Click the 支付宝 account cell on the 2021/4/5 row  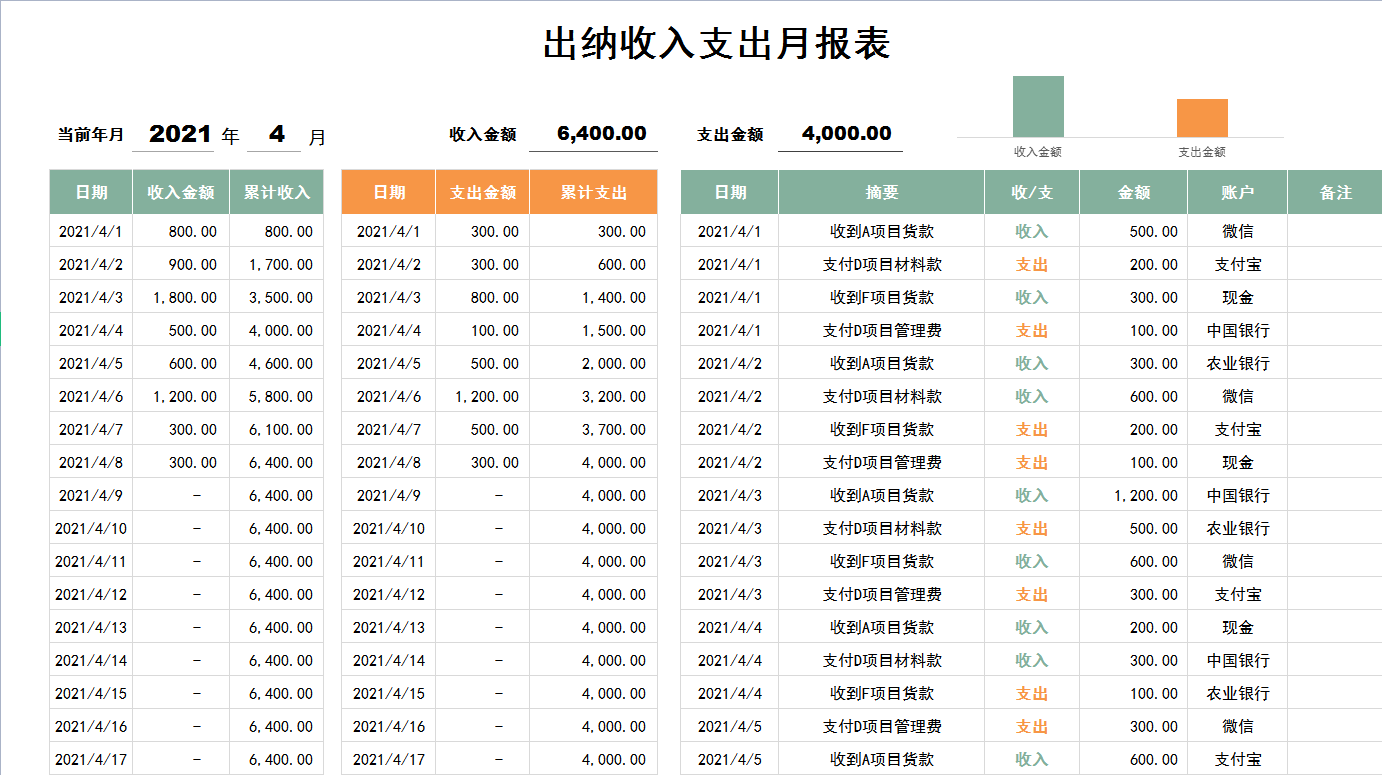(x=1238, y=760)
